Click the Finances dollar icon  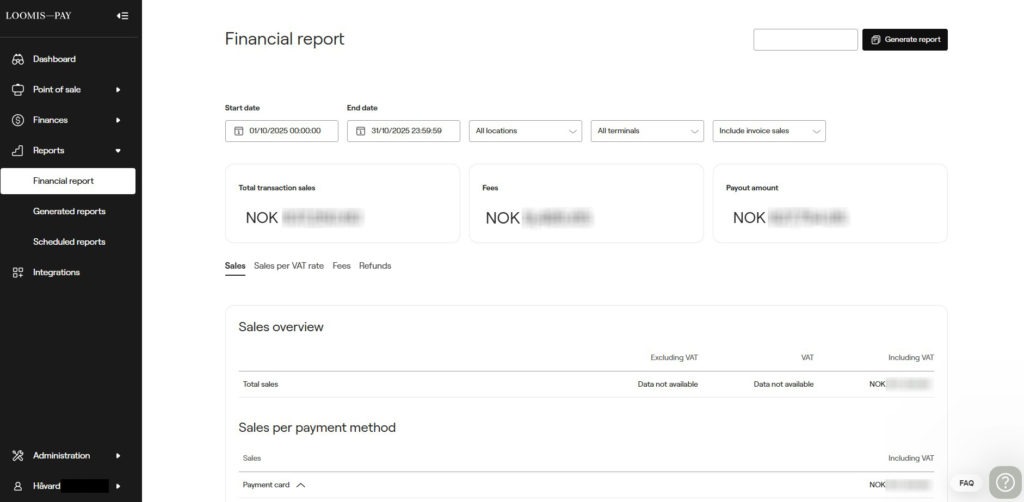[x=18, y=120]
